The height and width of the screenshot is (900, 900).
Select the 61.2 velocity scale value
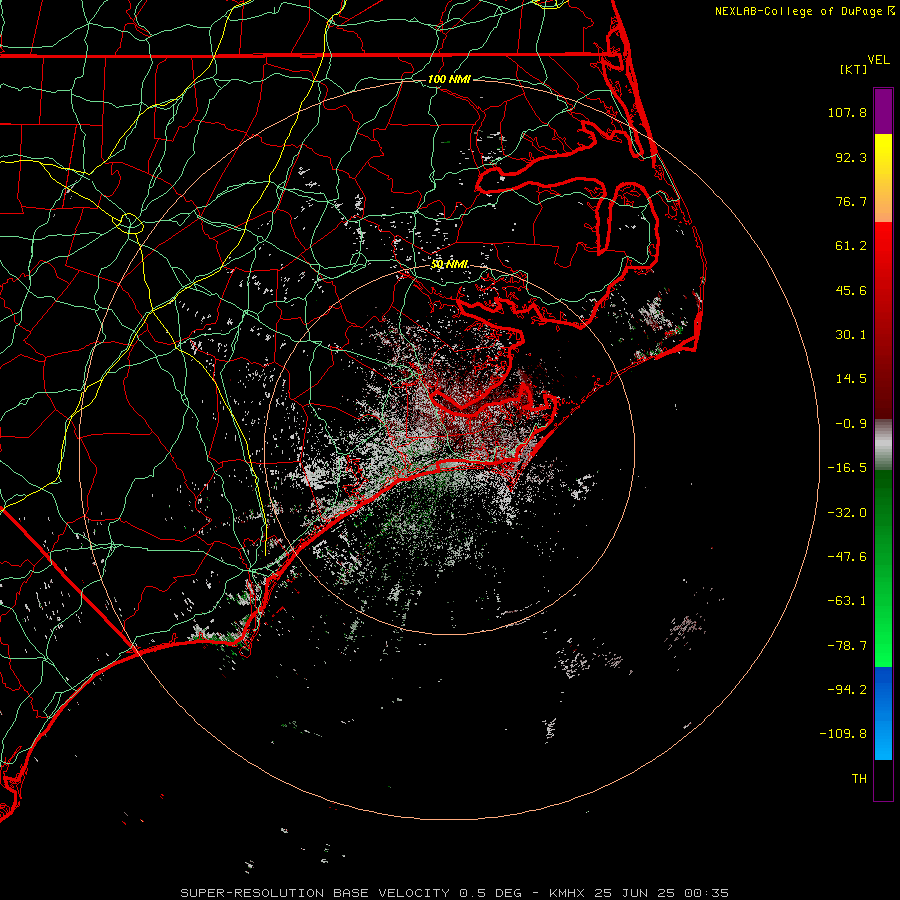coord(851,246)
